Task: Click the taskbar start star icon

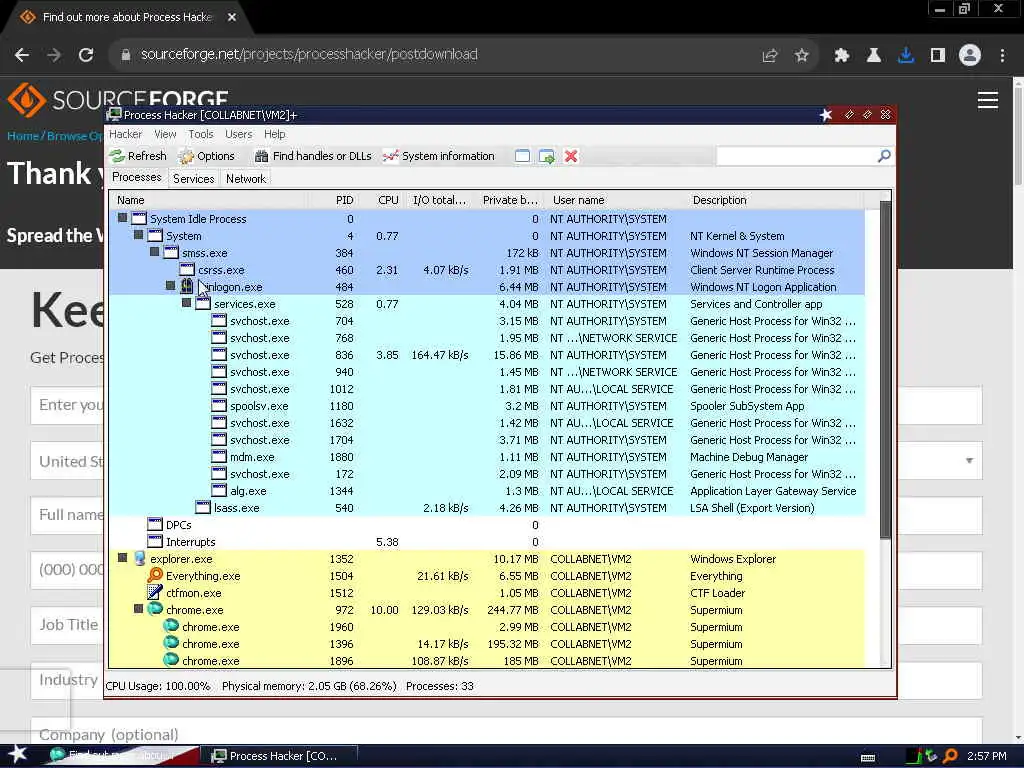Action: click(x=17, y=754)
